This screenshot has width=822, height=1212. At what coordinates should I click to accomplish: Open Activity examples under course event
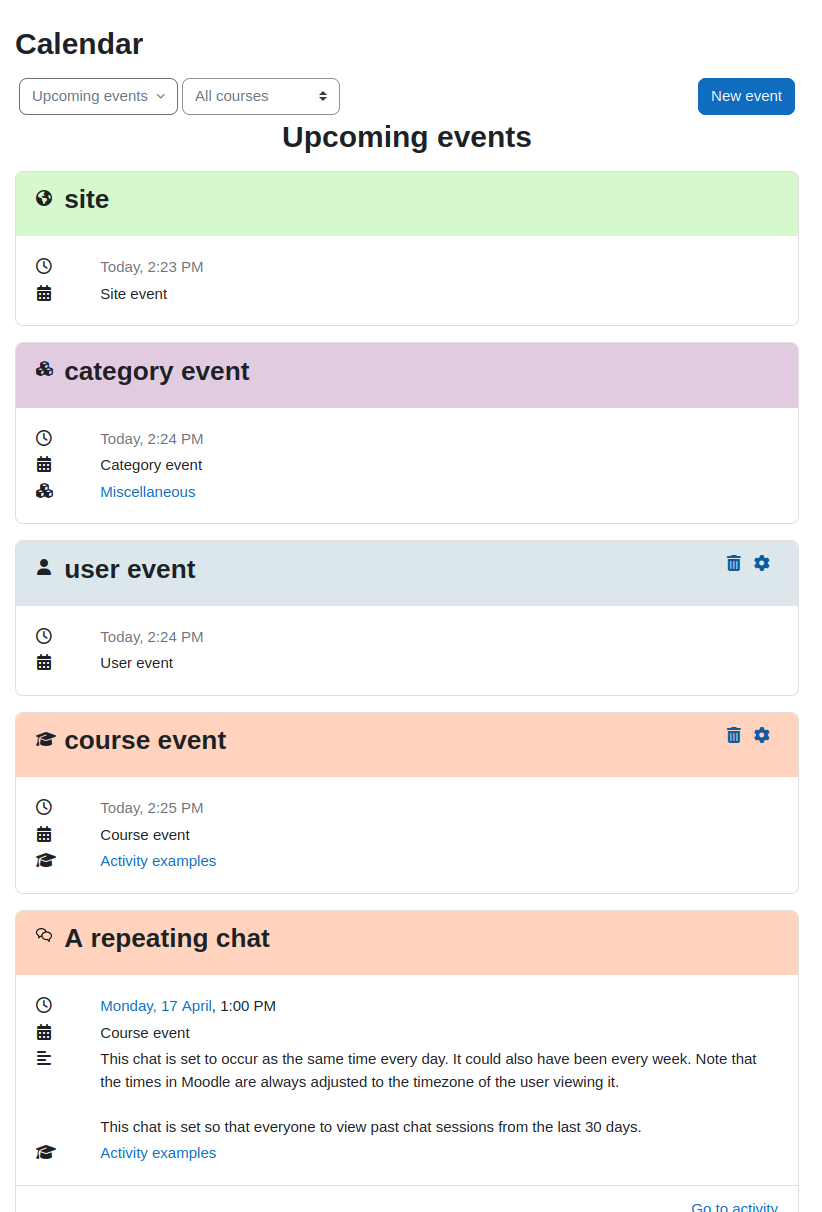(x=158, y=861)
